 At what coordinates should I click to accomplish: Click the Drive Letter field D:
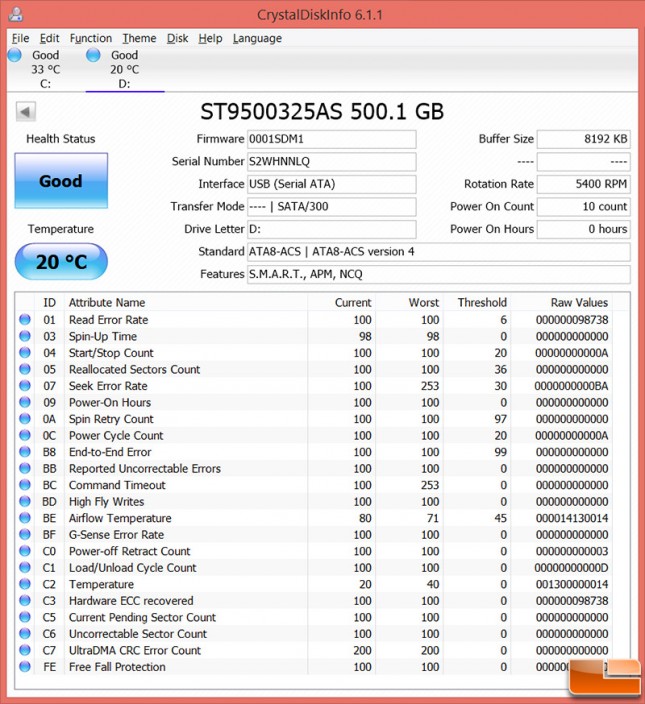pyautogui.click(x=331, y=229)
